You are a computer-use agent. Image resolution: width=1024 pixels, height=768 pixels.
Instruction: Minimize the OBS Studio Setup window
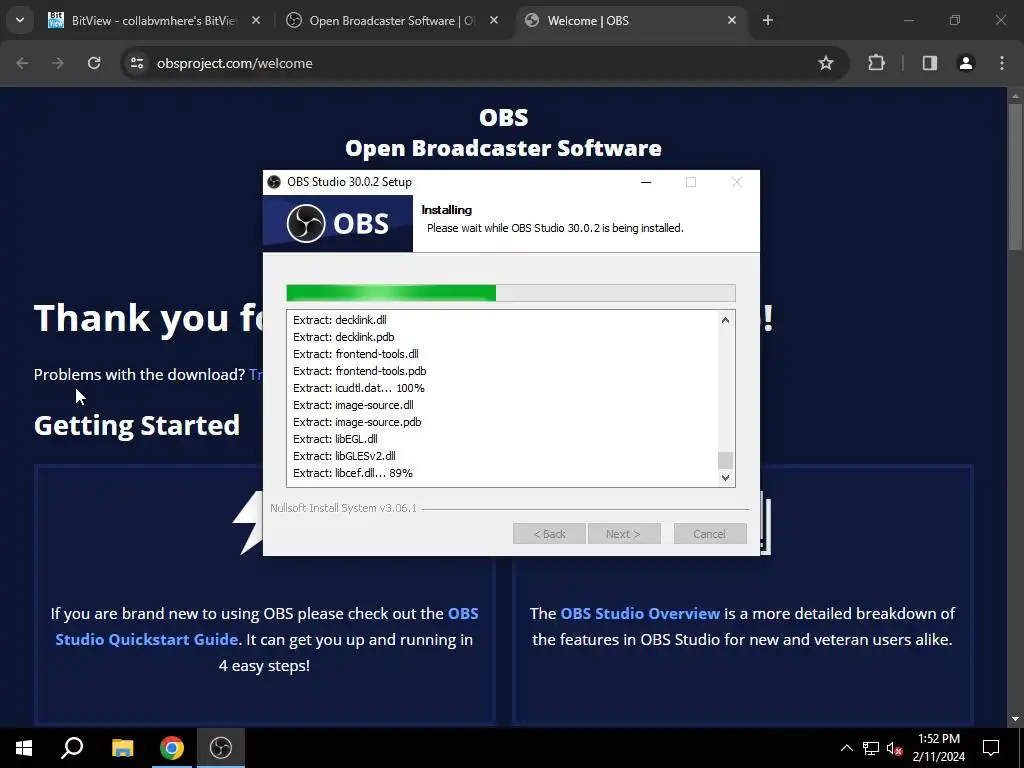click(x=646, y=182)
